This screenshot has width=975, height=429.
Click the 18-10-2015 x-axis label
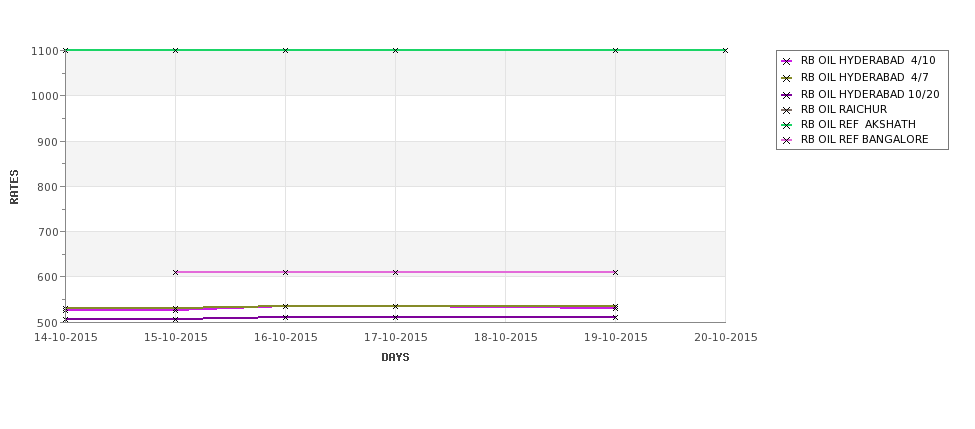point(506,338)
